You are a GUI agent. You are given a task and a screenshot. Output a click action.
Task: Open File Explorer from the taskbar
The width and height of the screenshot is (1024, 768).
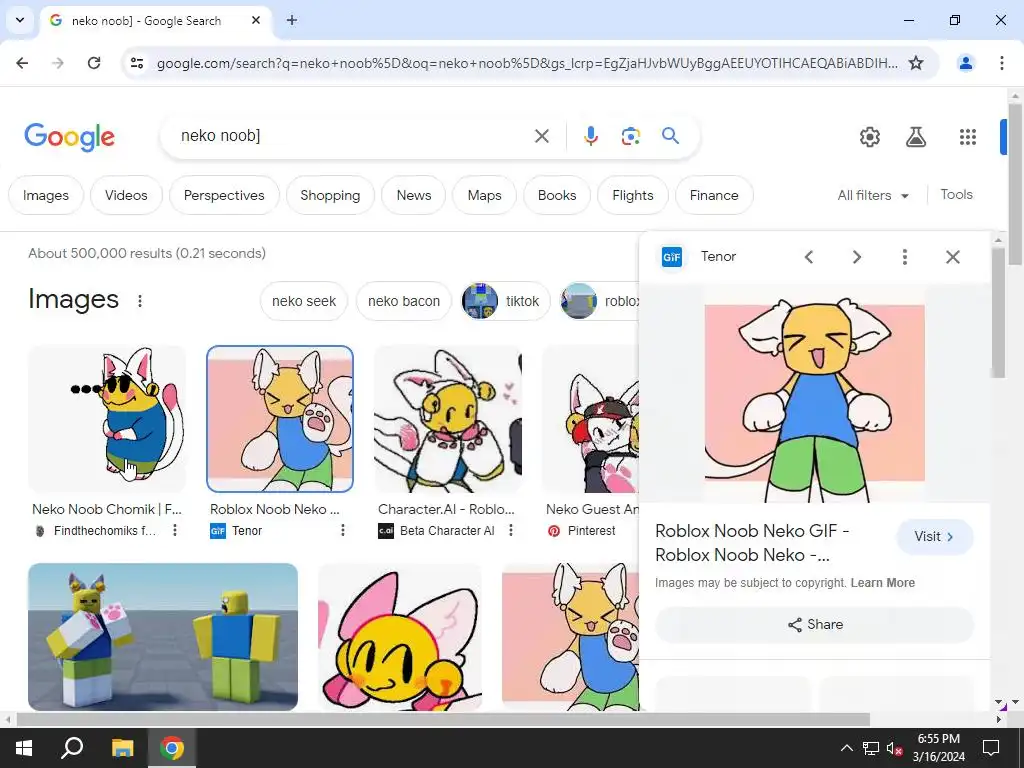(x=122, y=748)
